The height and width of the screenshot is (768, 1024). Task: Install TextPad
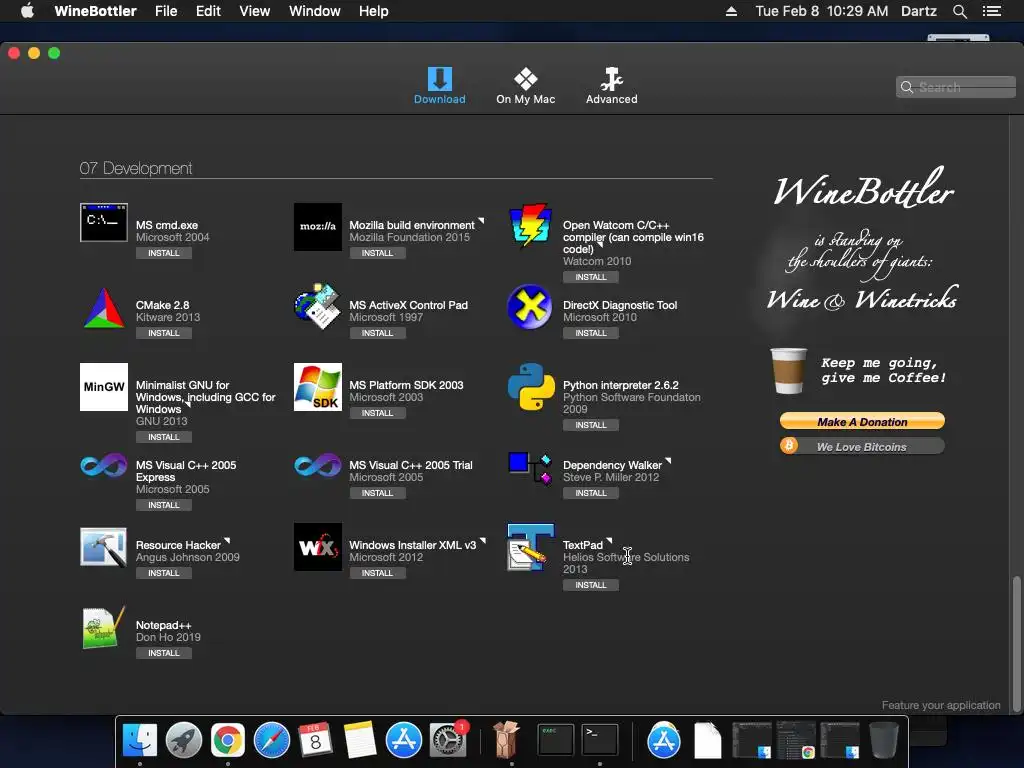click(591, 585)
